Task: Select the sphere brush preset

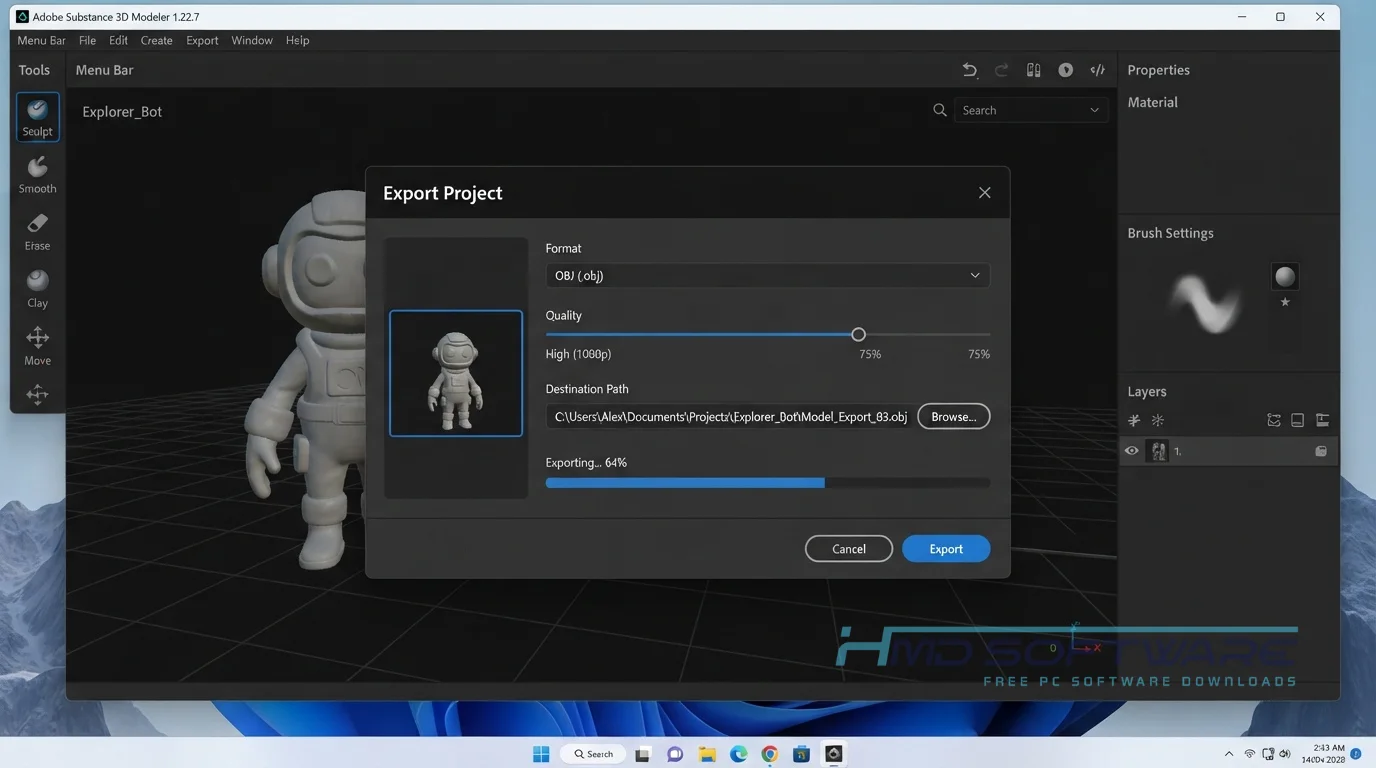Action: [x=1285, y=277]
